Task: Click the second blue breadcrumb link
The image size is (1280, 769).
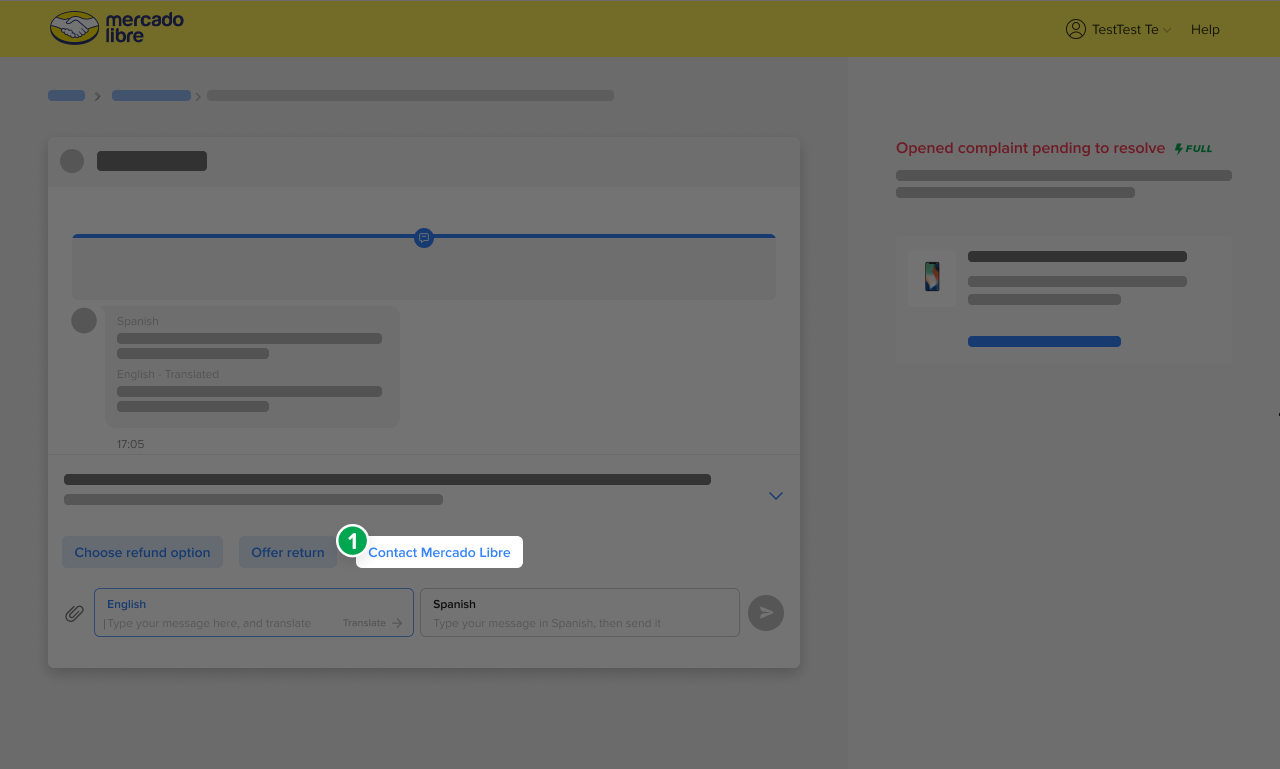Action: coord(151,96)
